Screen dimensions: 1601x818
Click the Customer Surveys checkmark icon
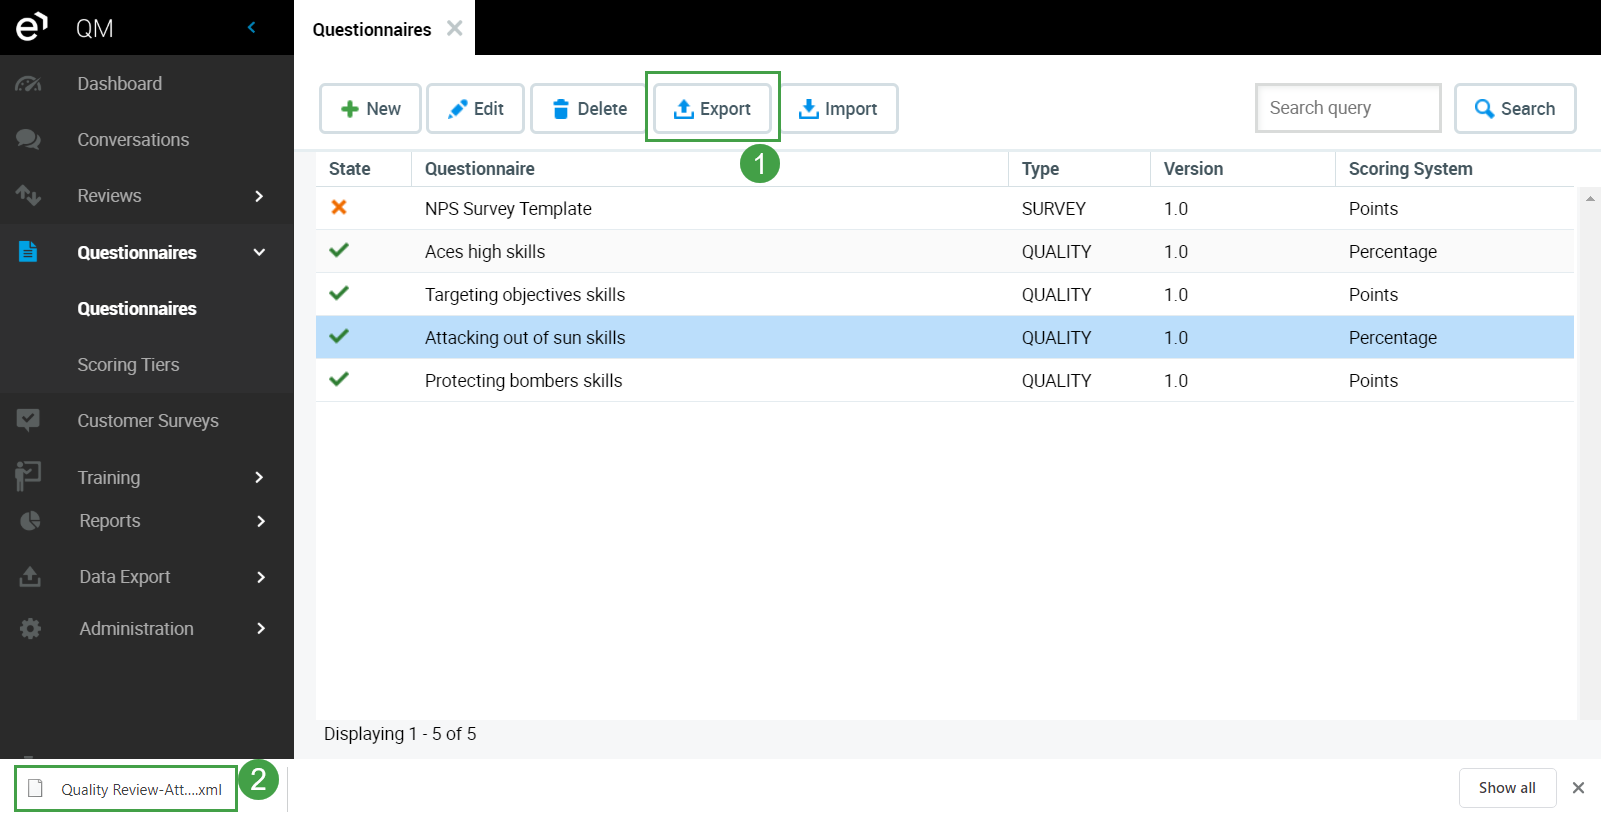[x=28, y=420]
